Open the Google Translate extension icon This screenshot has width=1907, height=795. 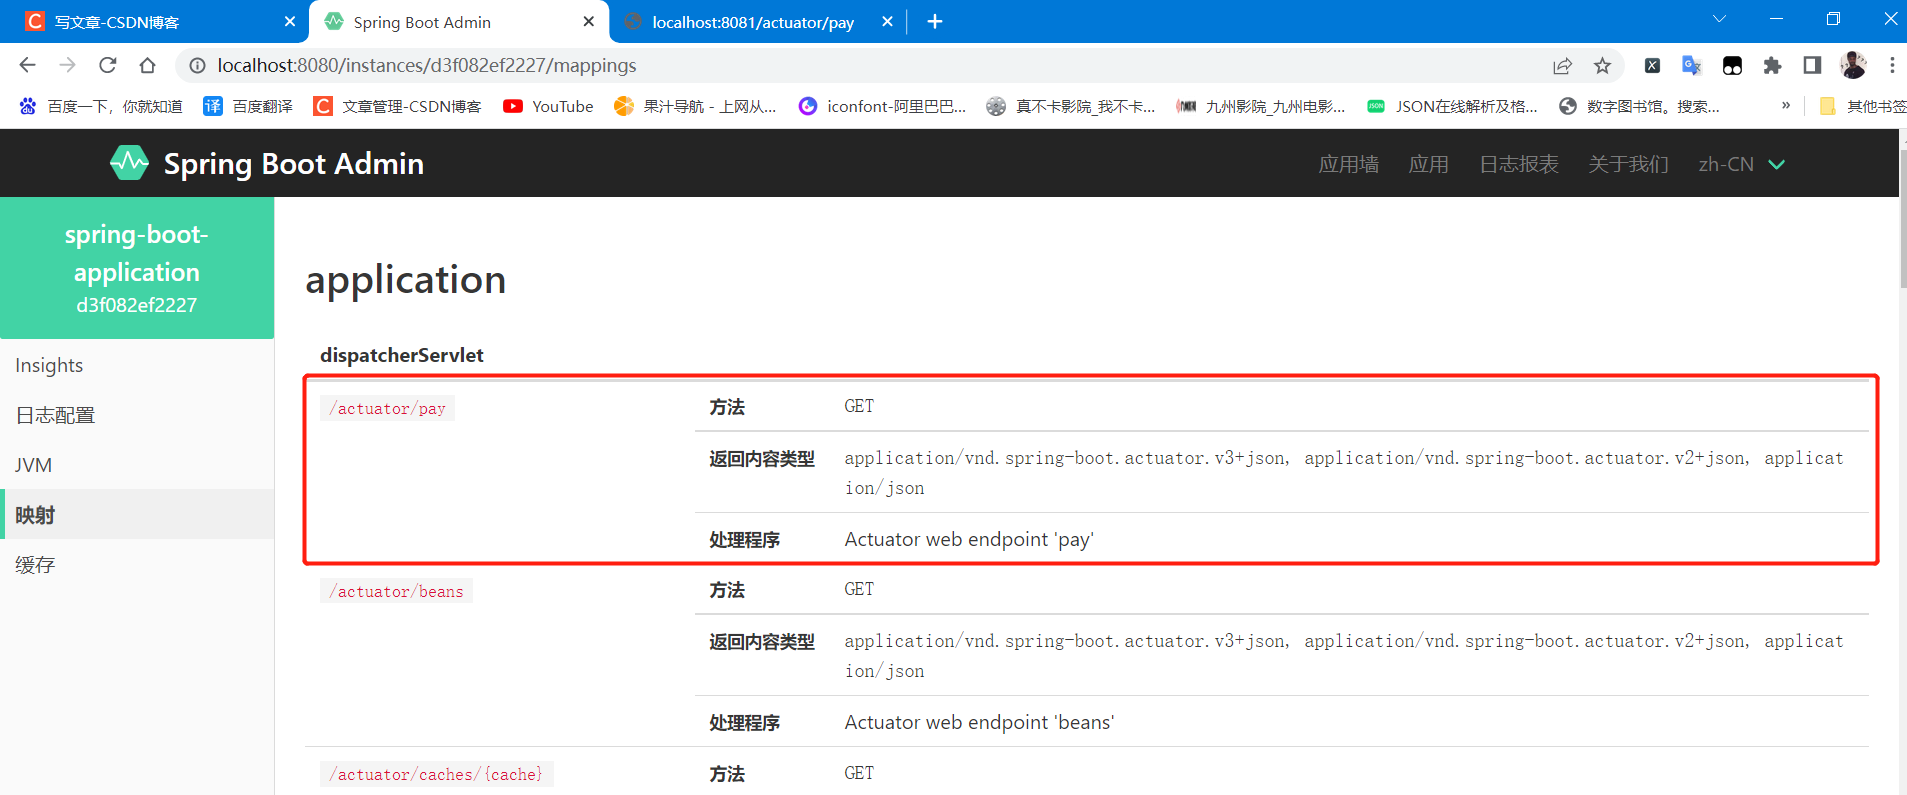click(x=1692, y=65)
